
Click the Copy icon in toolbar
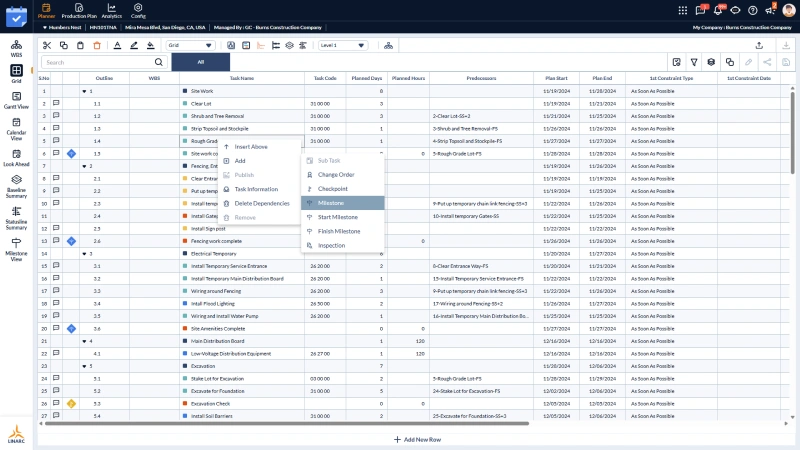tap(64, 45)
